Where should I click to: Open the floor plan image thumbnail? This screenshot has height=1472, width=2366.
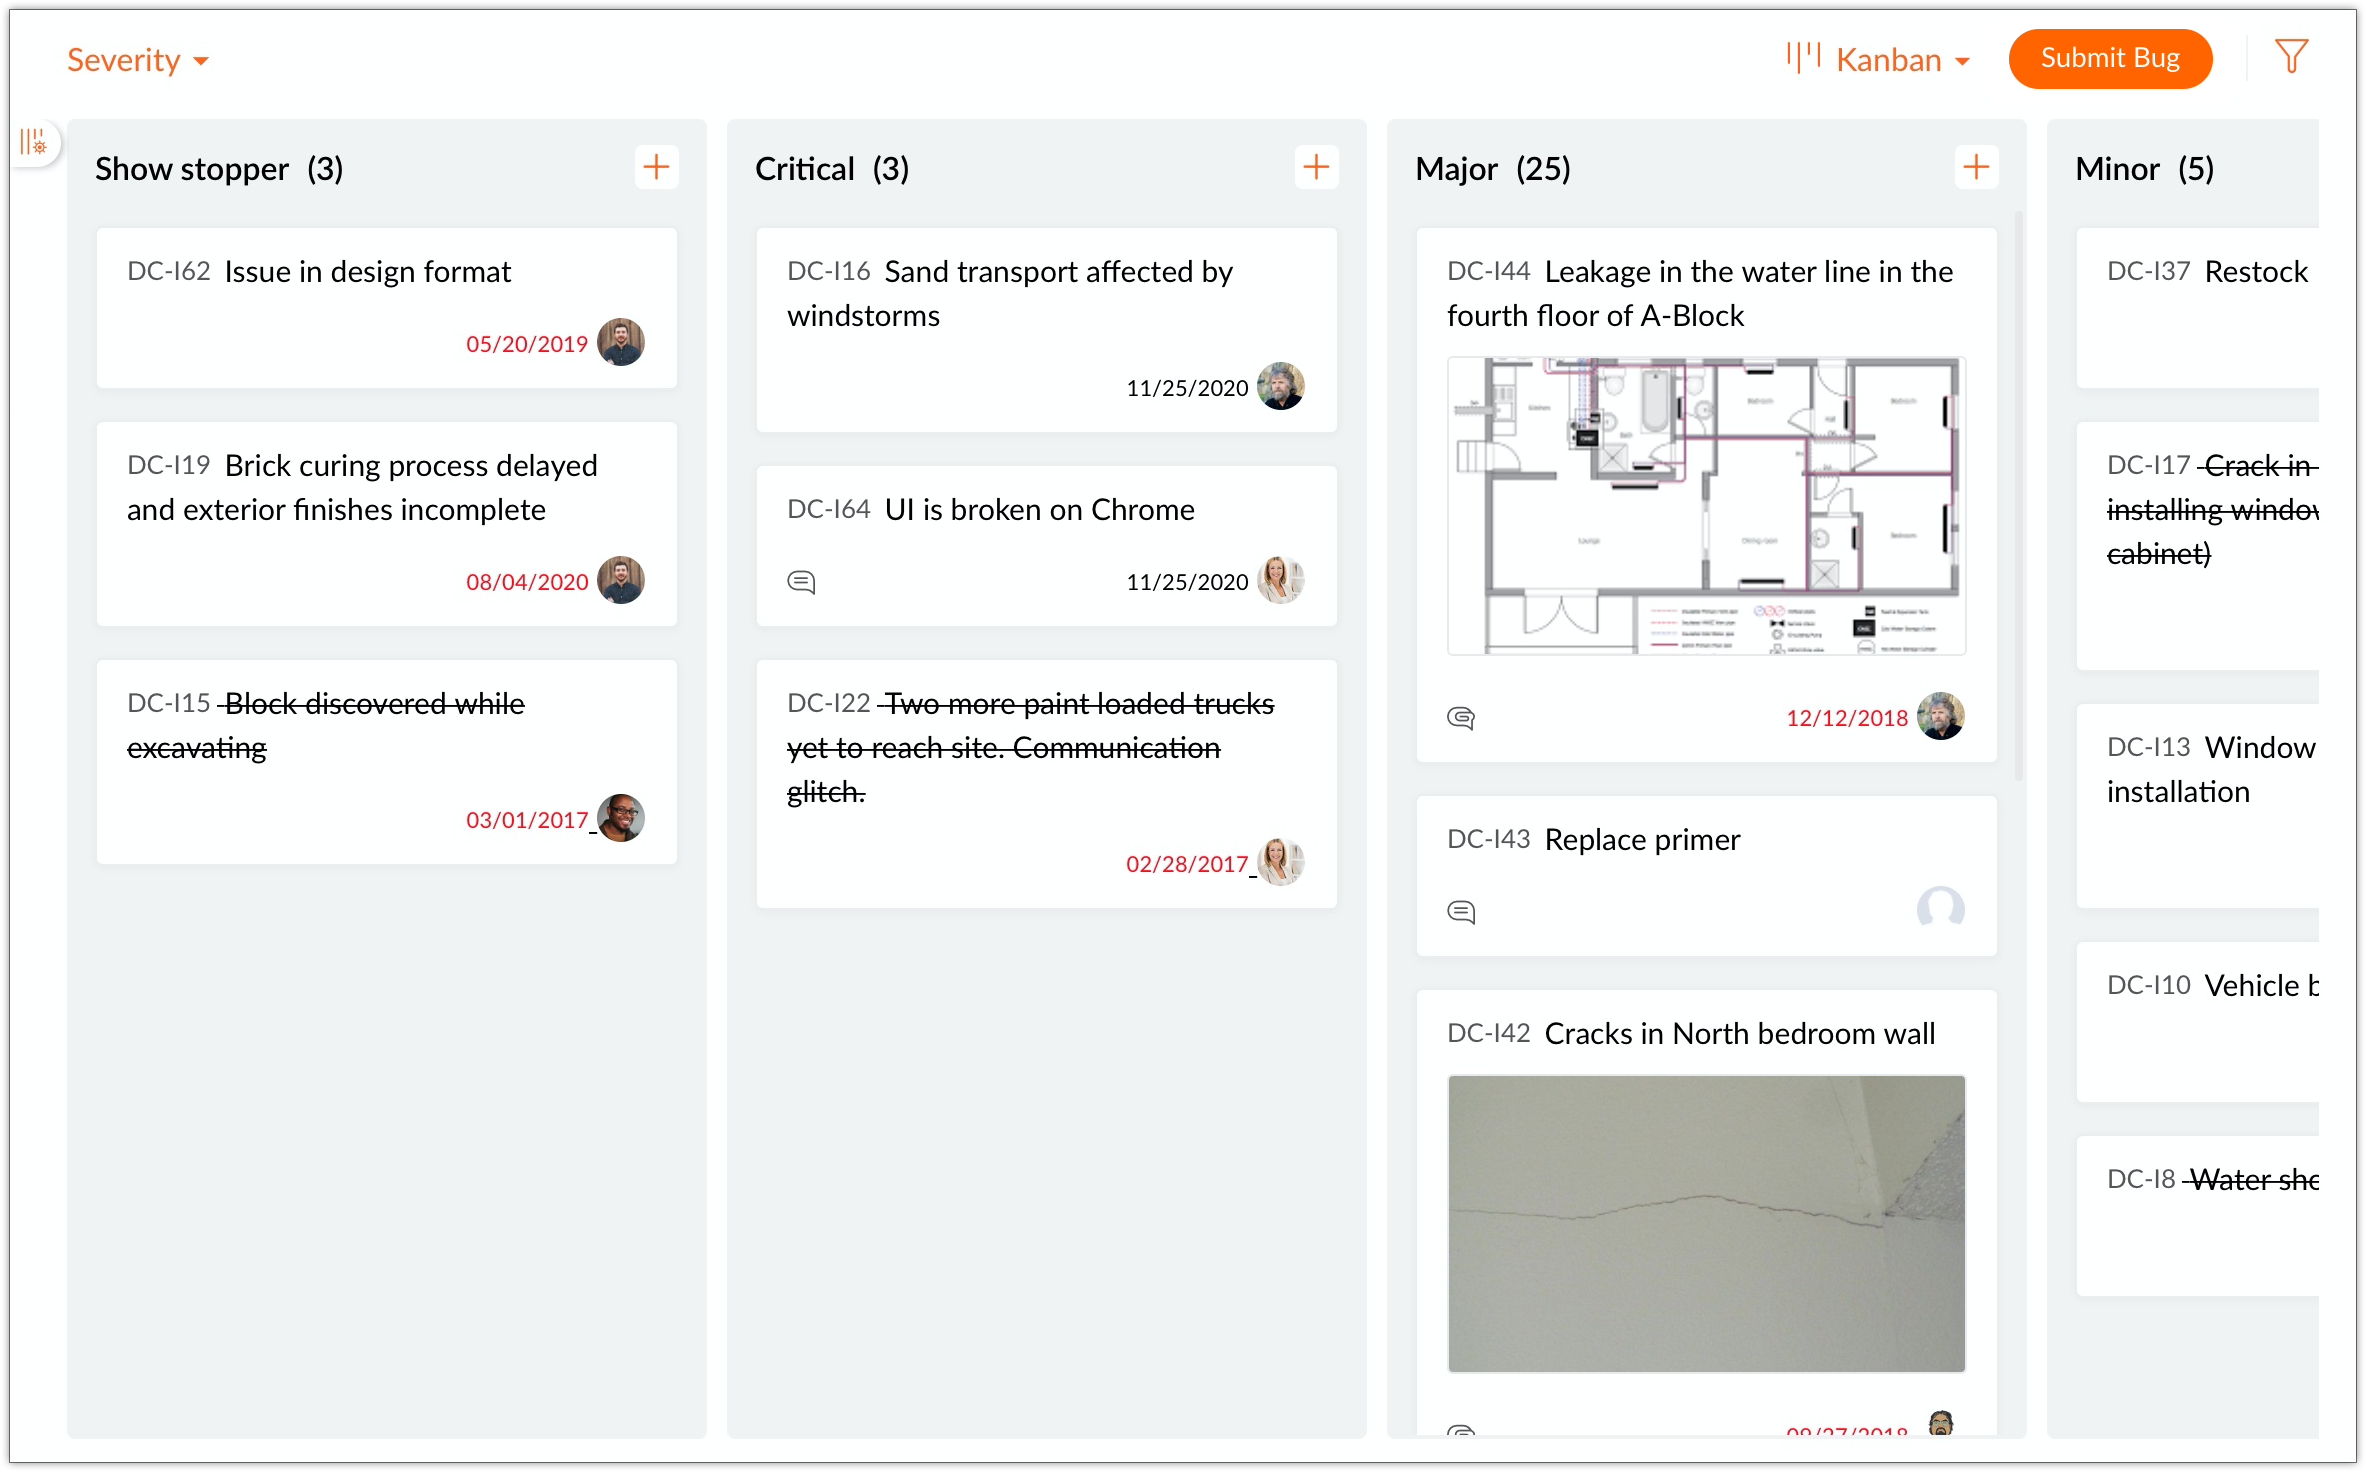1706,506
